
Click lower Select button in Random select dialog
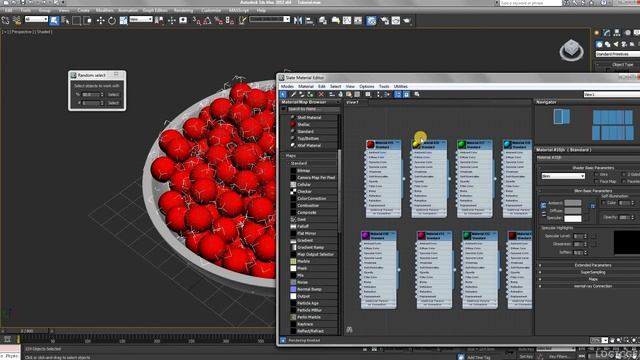click(x=113, y=103)
